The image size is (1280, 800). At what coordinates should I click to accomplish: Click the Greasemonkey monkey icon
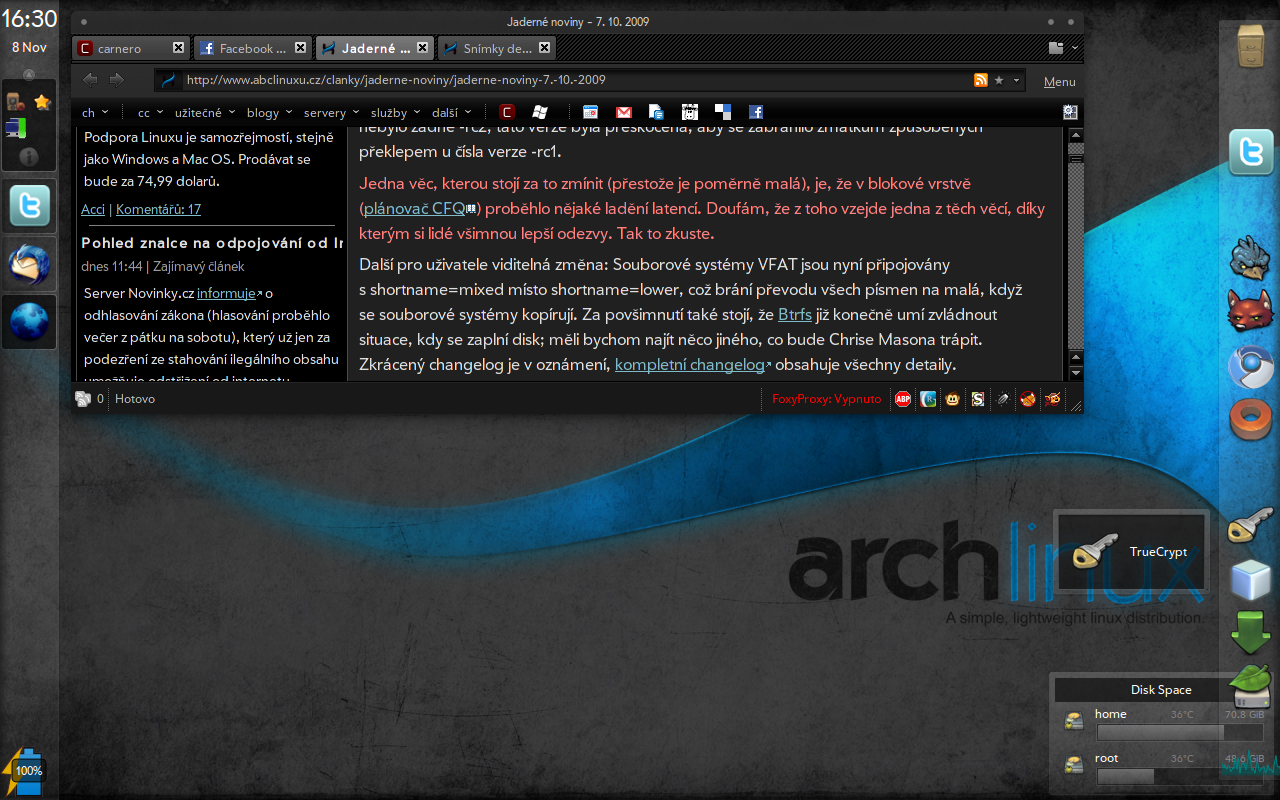[x=953, y=399]
